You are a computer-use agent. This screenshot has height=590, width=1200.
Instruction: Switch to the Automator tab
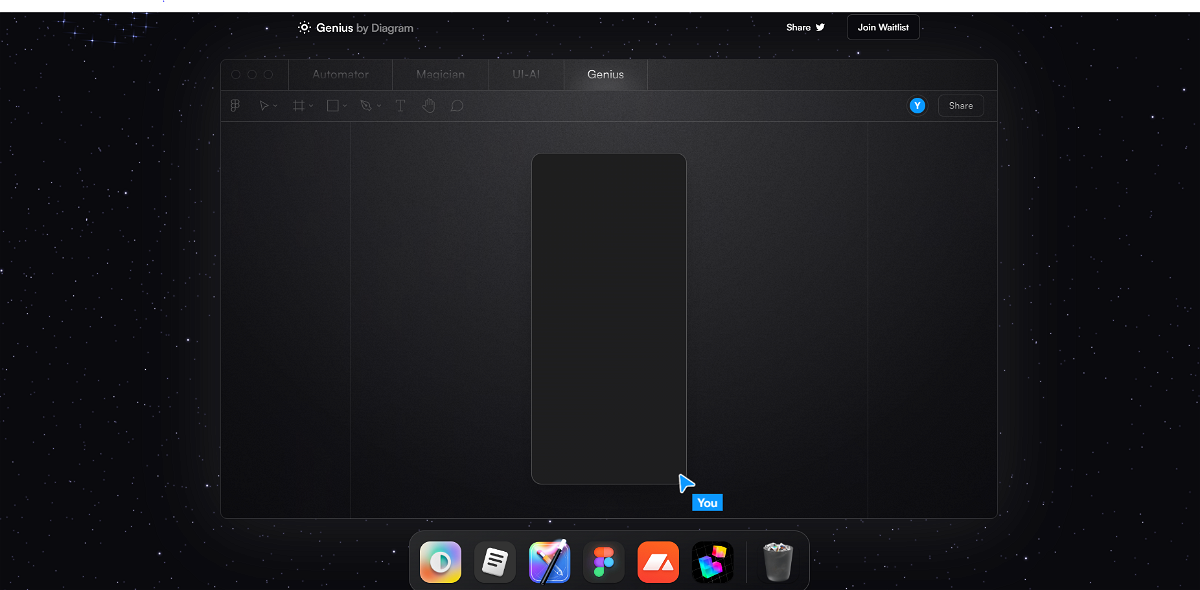(340, 75)
